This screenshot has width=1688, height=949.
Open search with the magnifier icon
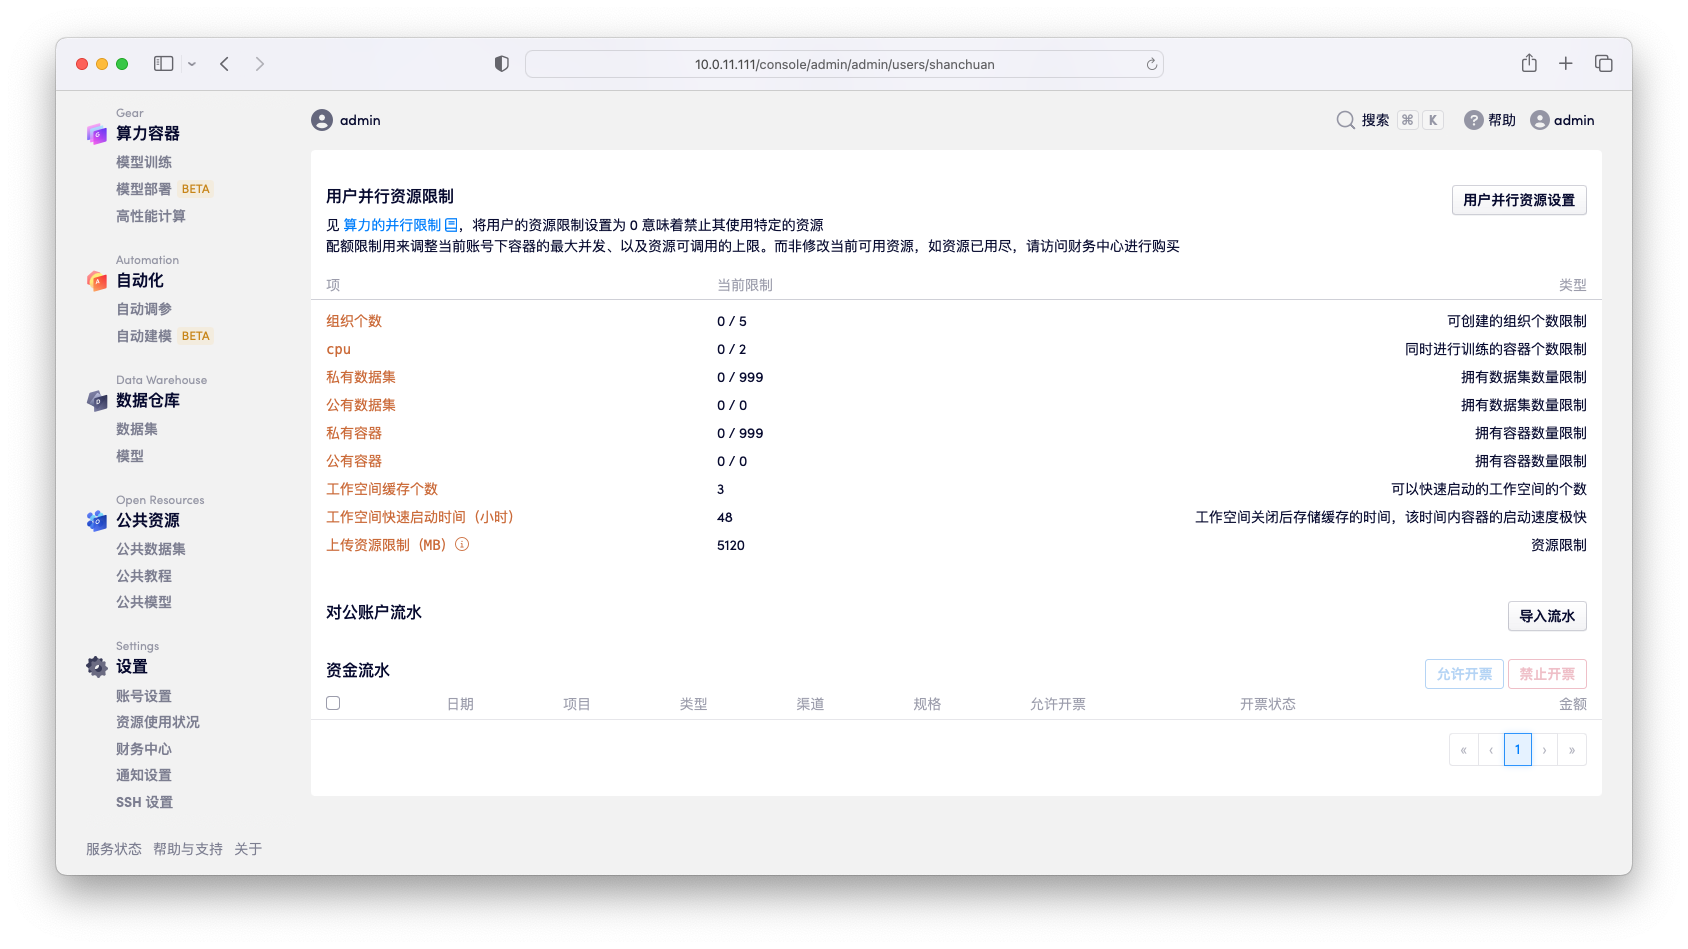click(1346, 120)
